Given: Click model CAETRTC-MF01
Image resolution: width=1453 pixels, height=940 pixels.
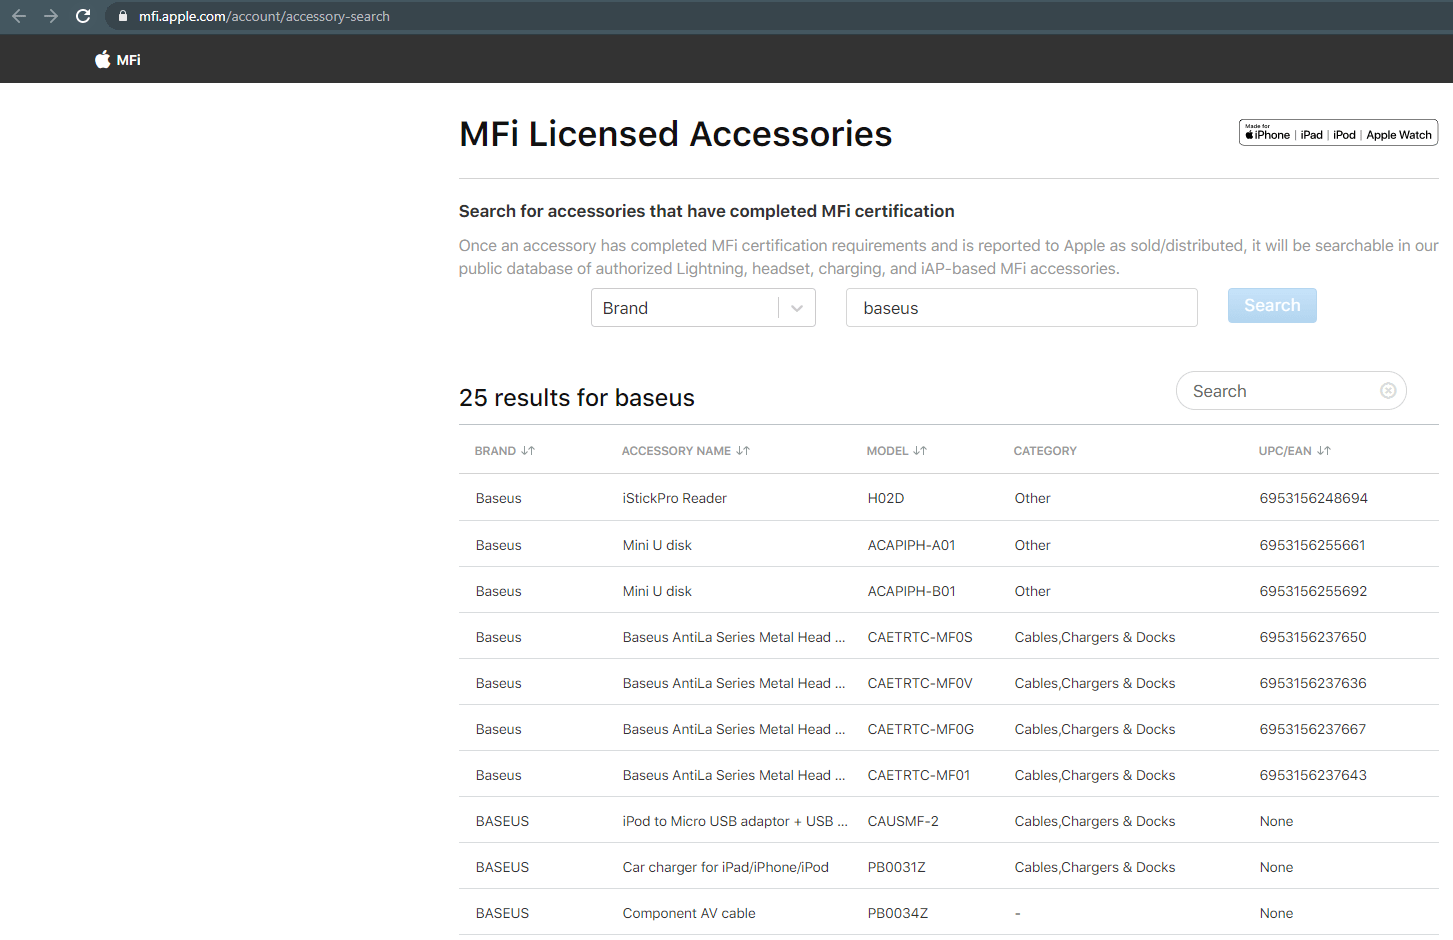Looking at the screenshot, I should pos(919,775).
